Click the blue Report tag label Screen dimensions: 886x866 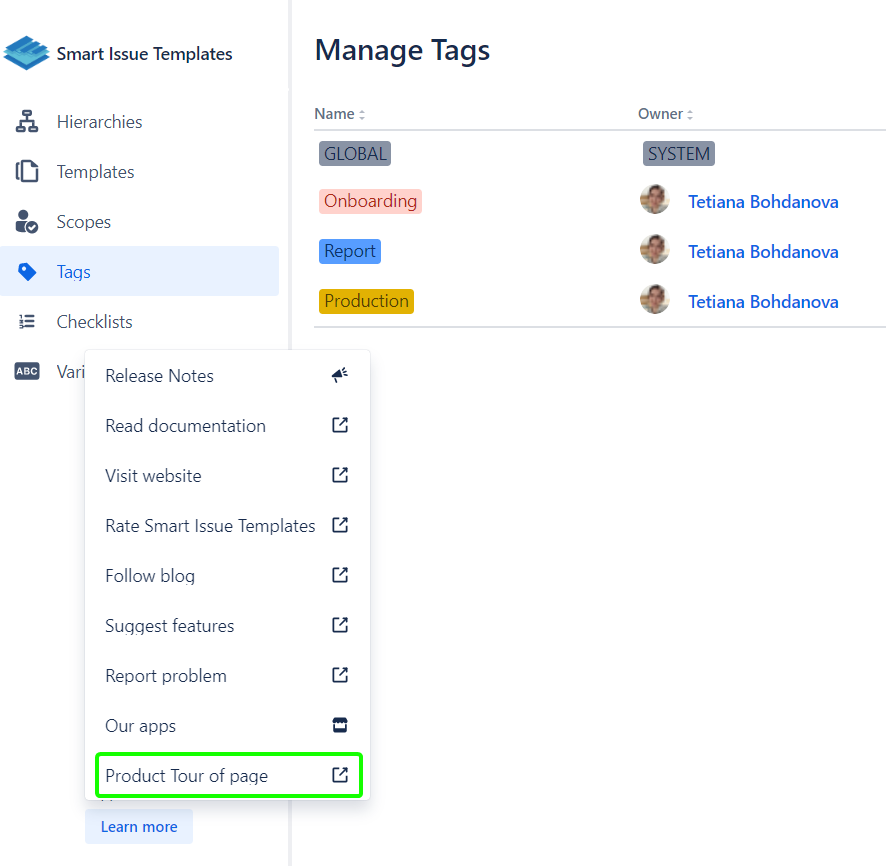coord(350,251)
